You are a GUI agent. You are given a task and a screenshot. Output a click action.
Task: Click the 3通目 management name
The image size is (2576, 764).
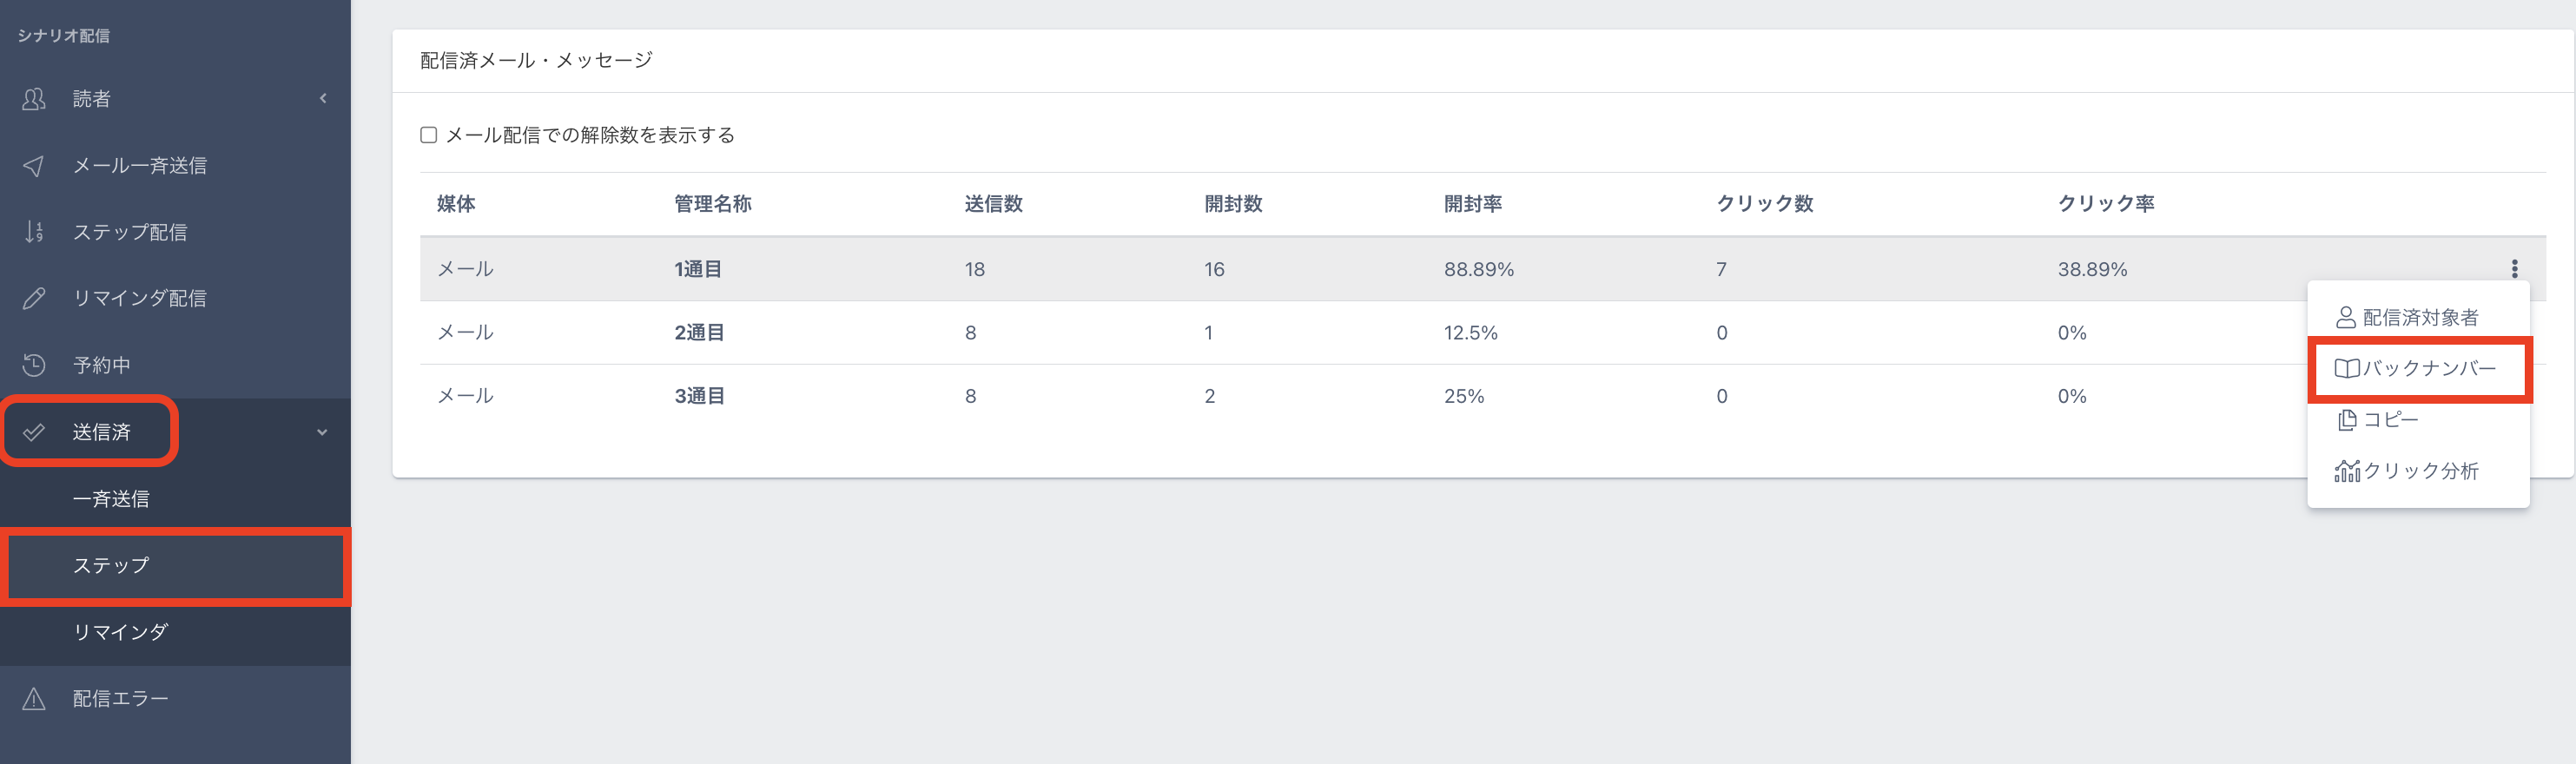pyautogui.click(x=699, y=396)
